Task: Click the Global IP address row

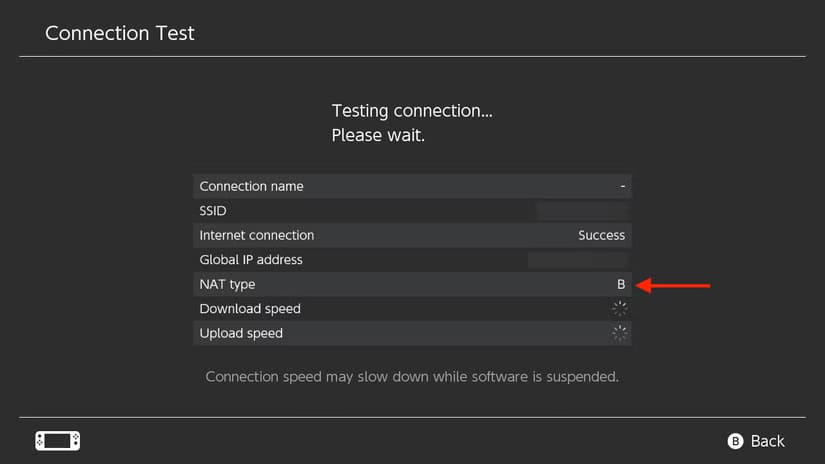Action: (x=412, y=259)
